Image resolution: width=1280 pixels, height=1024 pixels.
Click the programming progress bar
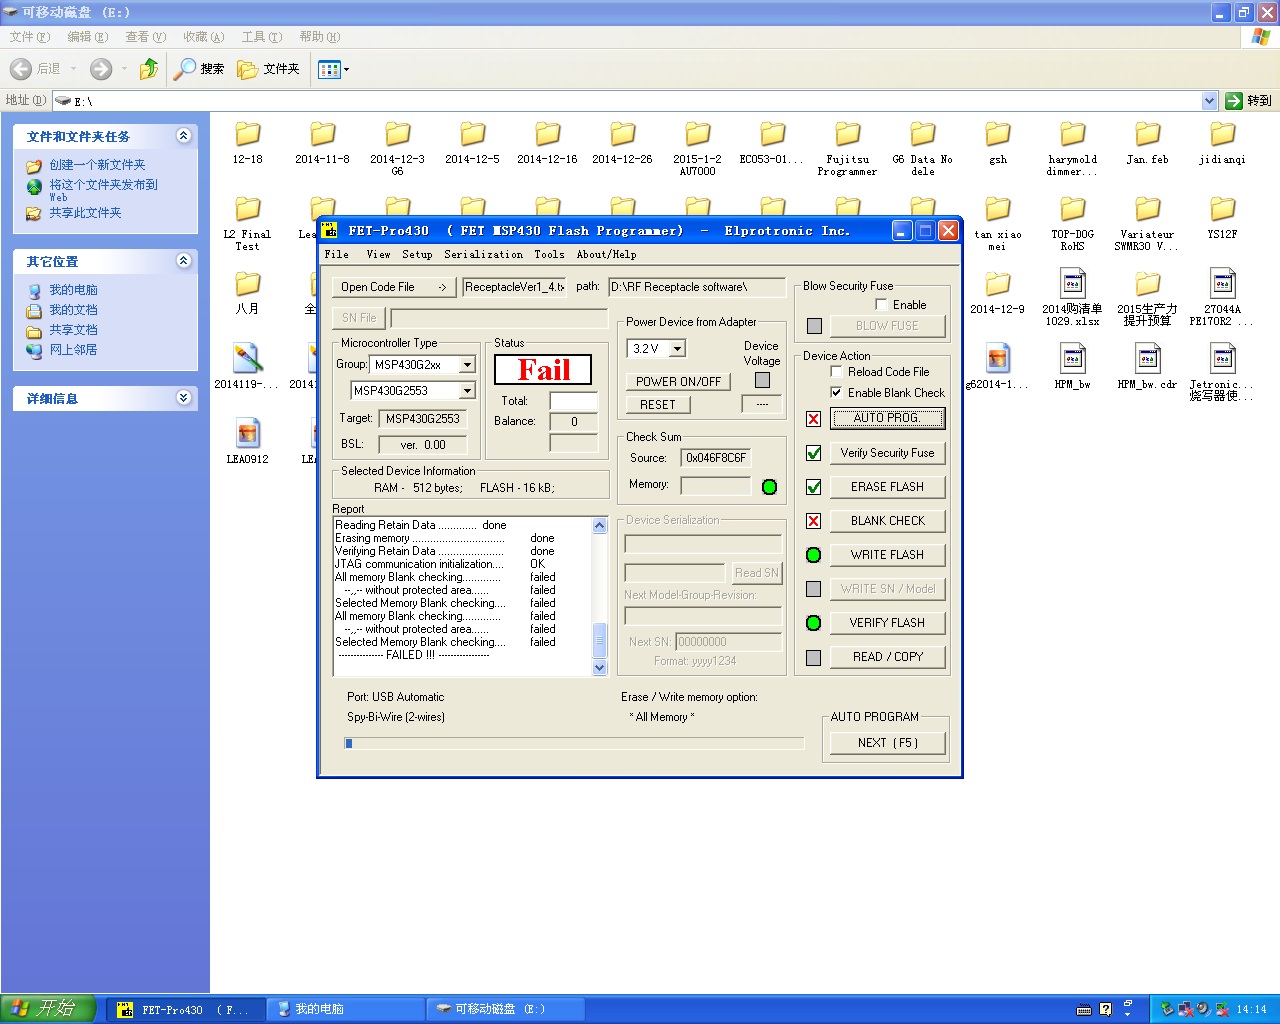click(574, 743)
